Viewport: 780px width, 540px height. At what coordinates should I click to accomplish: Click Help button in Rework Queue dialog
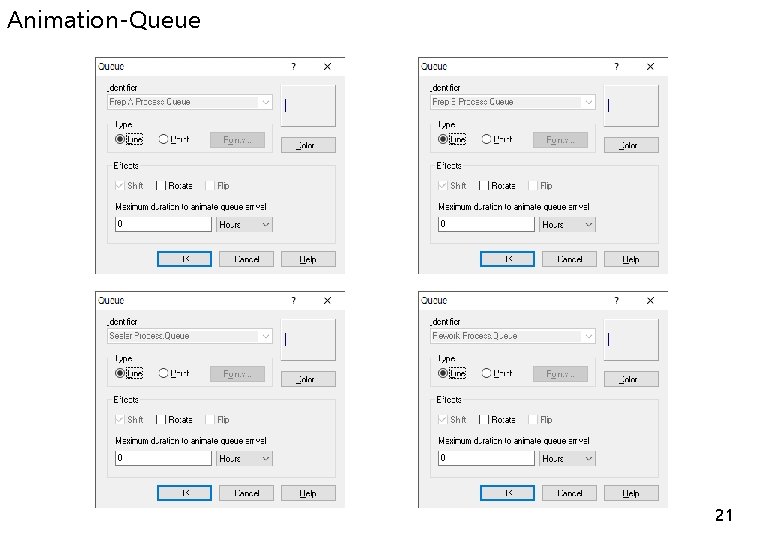[631, 493]
